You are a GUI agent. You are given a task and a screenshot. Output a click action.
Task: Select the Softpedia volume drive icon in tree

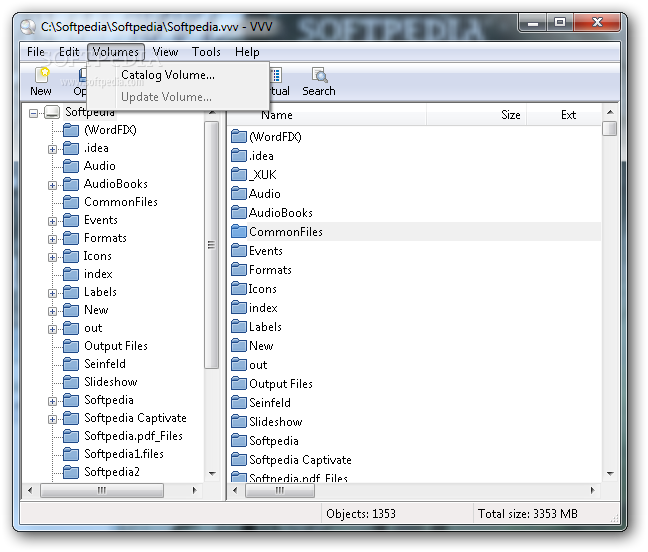click(52, 112)
